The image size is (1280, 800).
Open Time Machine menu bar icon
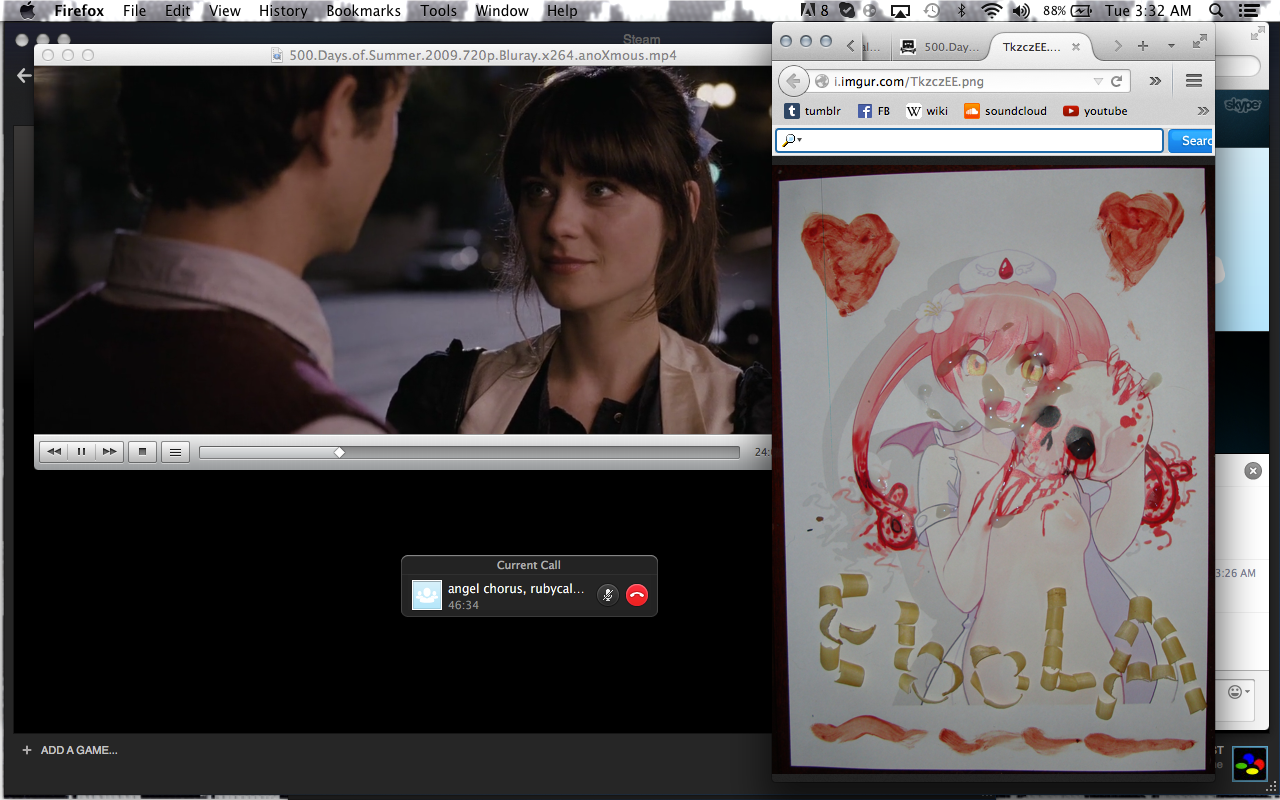[x=931, y=11]
